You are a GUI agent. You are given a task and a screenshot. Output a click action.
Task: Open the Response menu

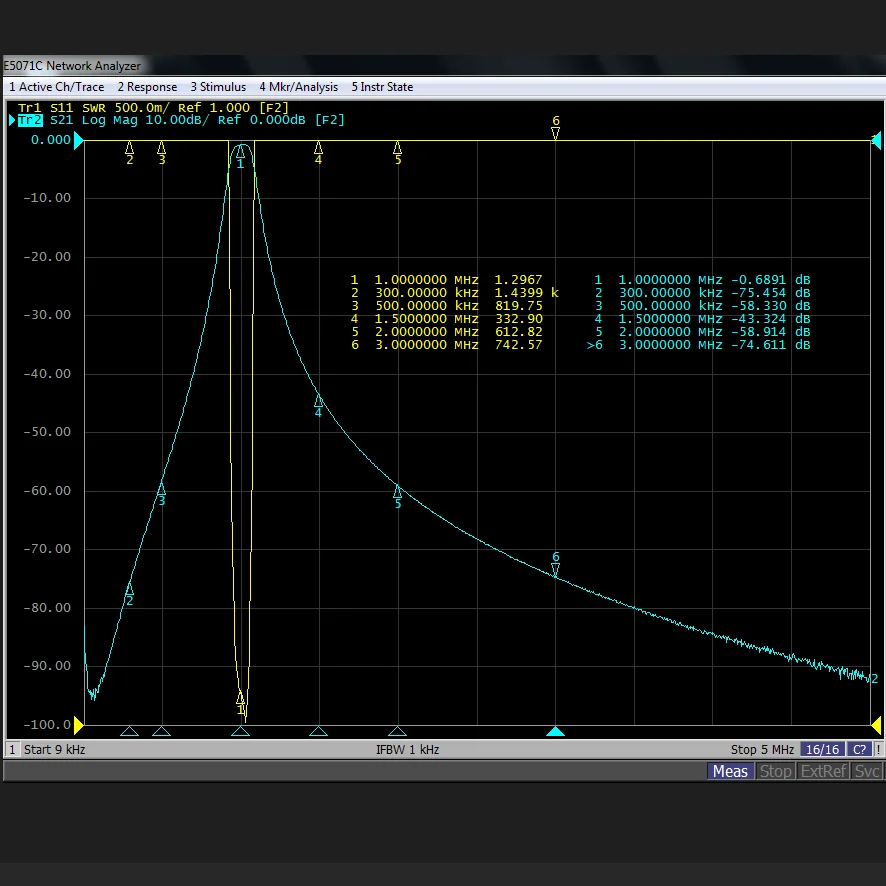coord(147,87)
